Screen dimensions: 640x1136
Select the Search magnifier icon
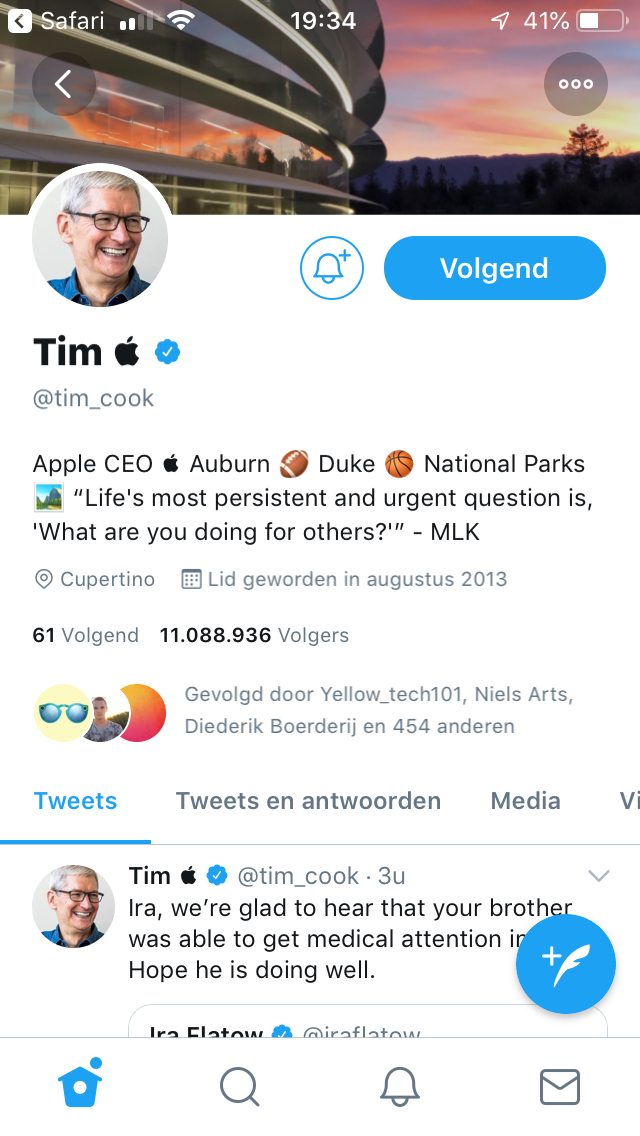tap(240, 1086)
